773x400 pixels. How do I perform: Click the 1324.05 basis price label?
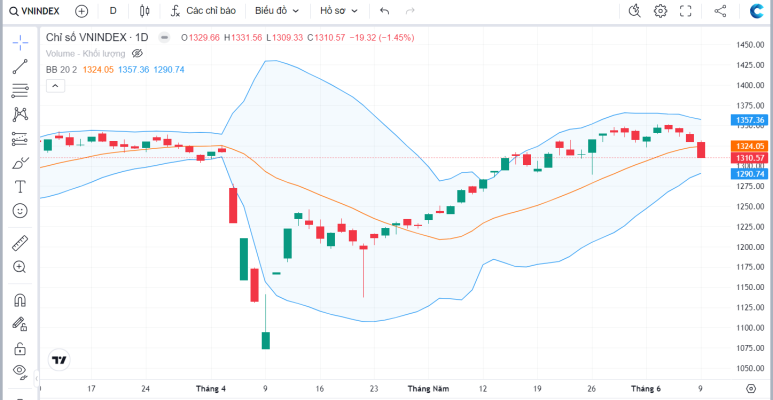[x=750, y=146]
